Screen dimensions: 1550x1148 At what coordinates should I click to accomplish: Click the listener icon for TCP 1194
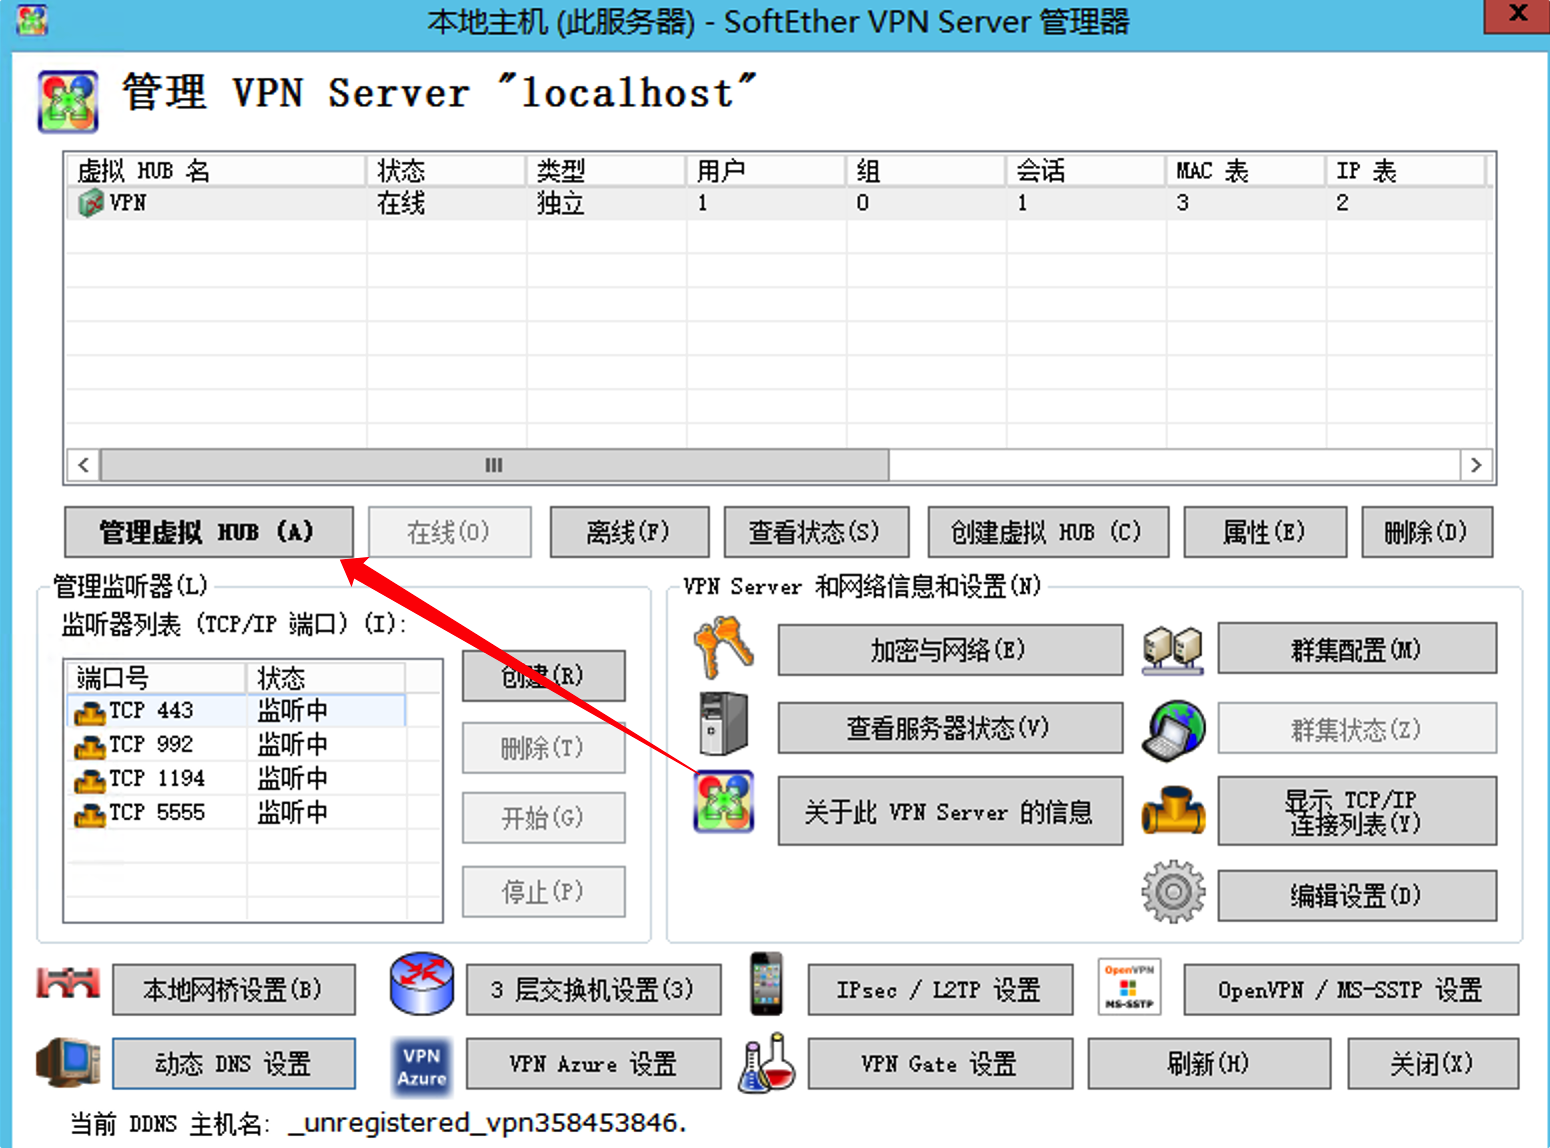coord(90,780)
